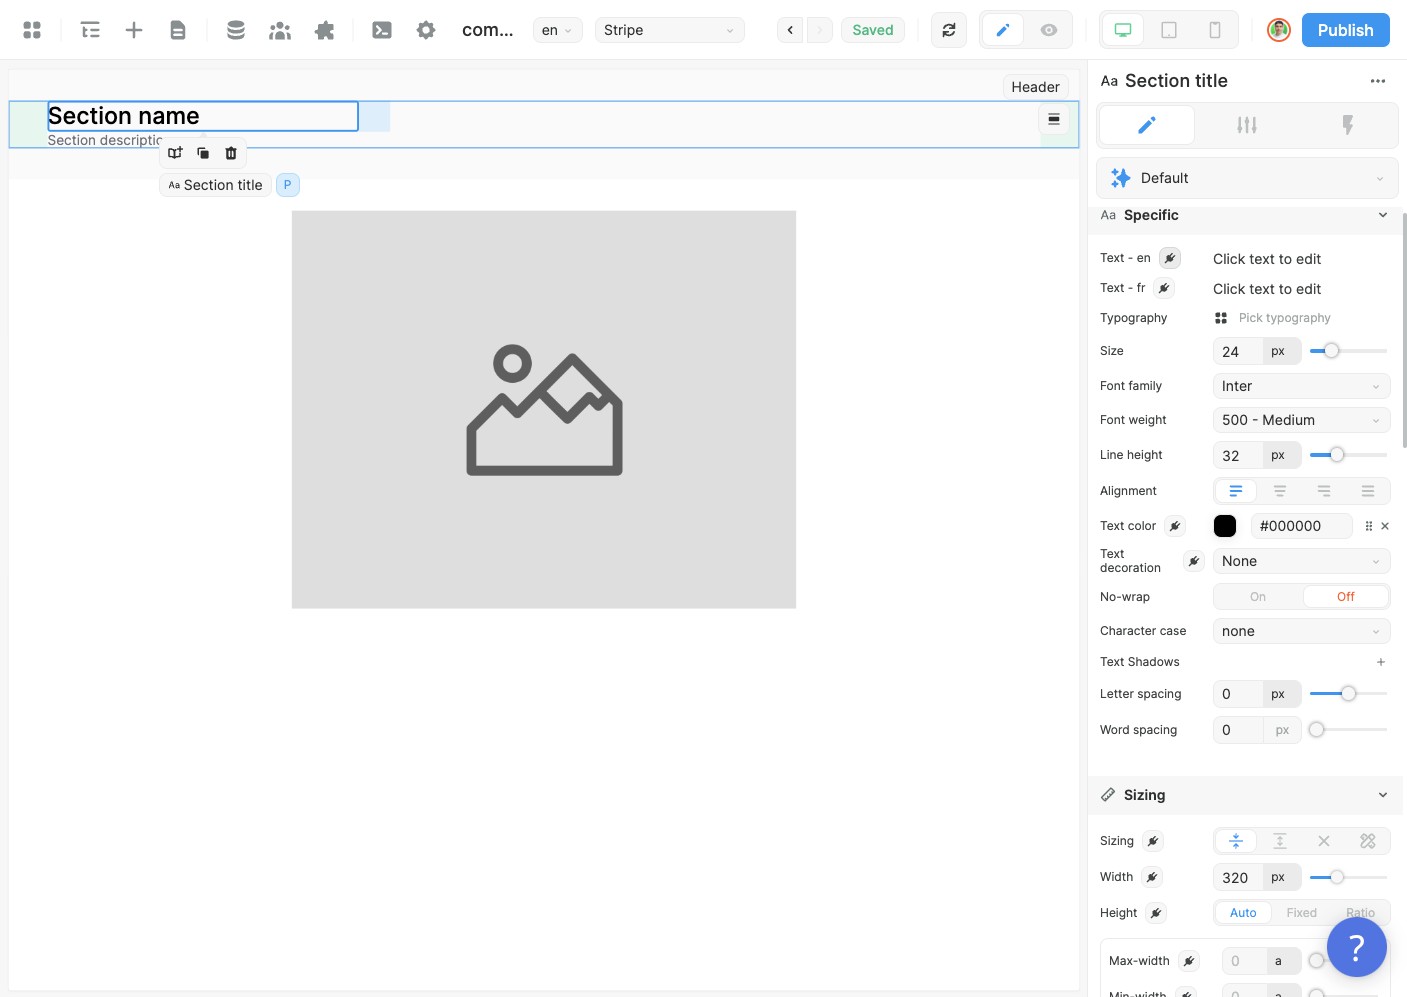Image resolution: width=1407 pixels, height=997 pixels.
Task: Click the puzzle piece plugins icon
Action: [x=324, y=30]
